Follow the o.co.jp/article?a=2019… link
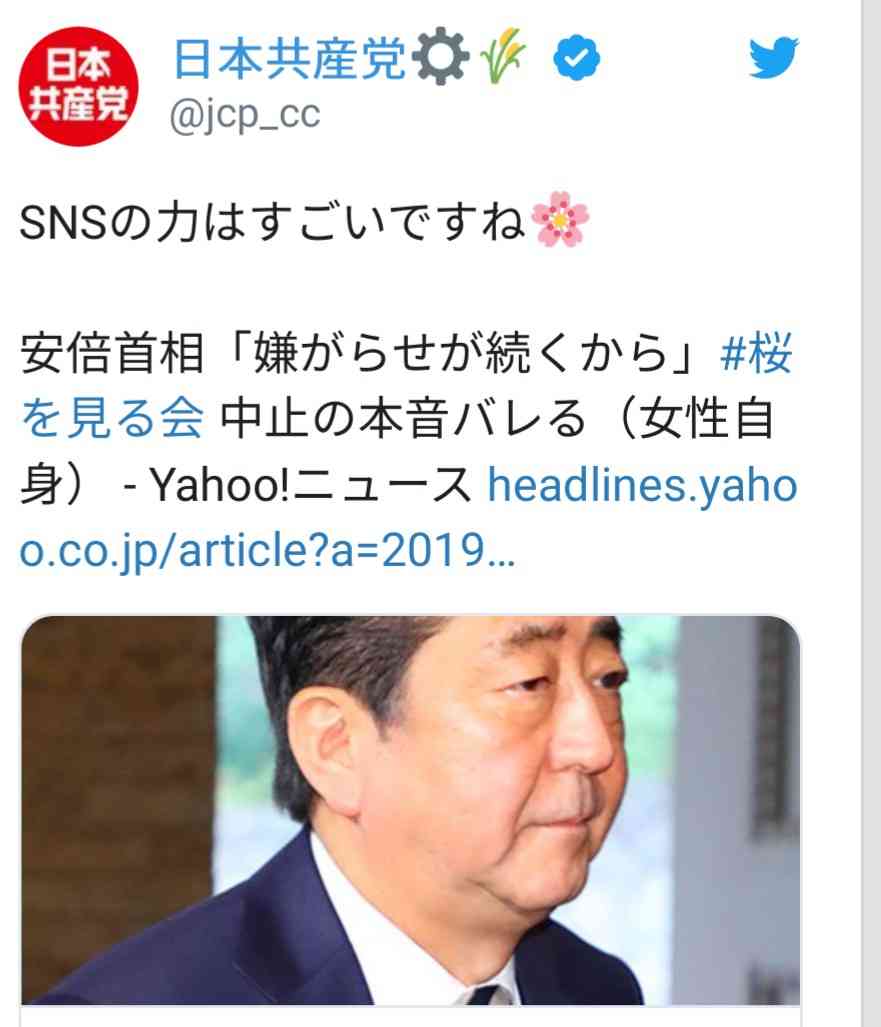The height and width of the screenshot is (1027, 881). (267, 550)
